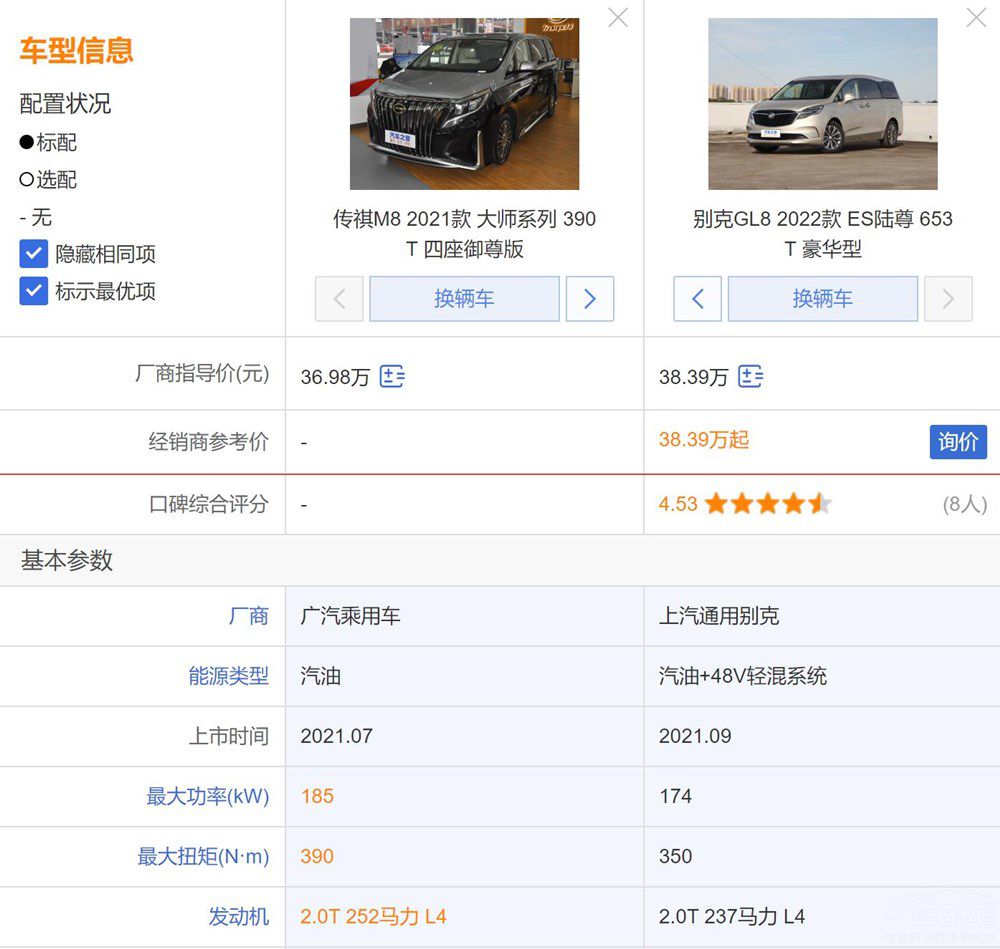Click left arrow for 传祺M8 column
1000x949 pixels.
339,299
